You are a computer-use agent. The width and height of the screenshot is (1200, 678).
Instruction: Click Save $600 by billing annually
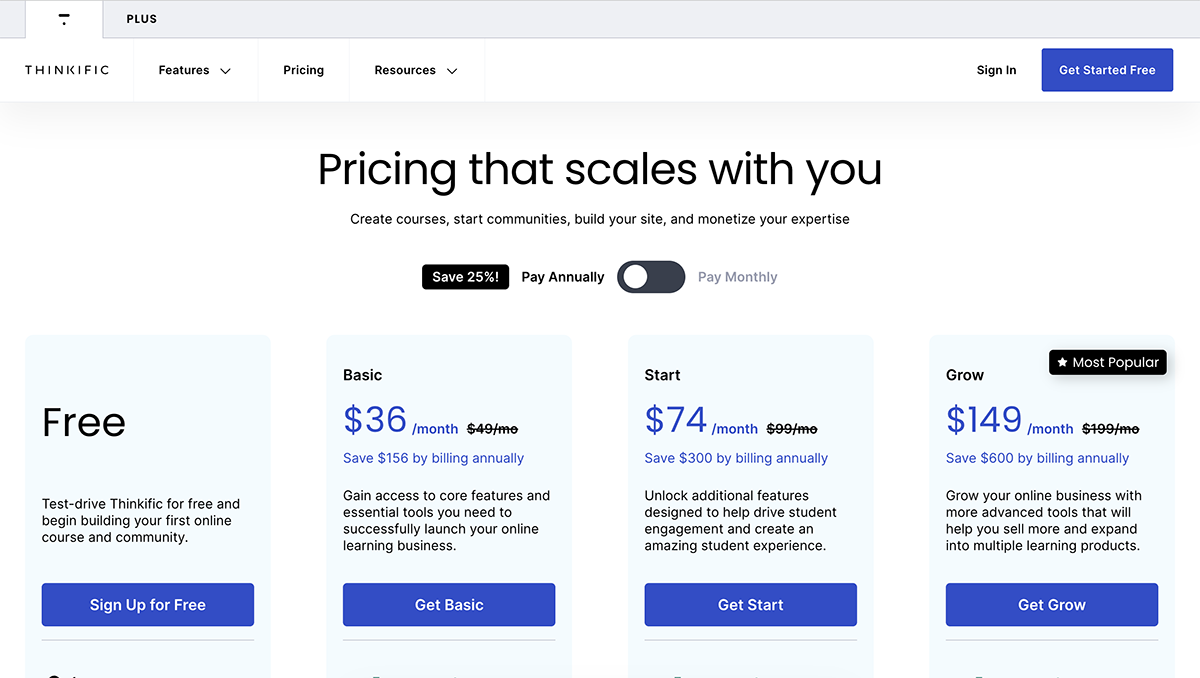click(1036, 457)
